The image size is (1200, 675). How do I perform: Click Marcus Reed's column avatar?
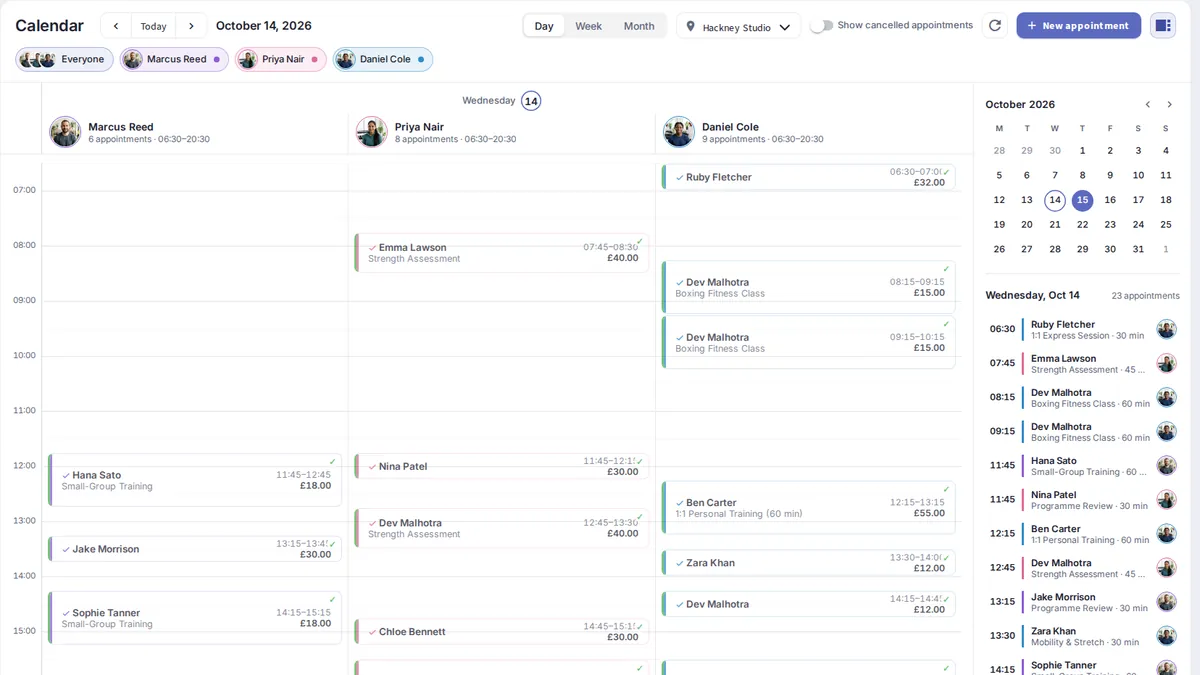click(x=65, y=132)
